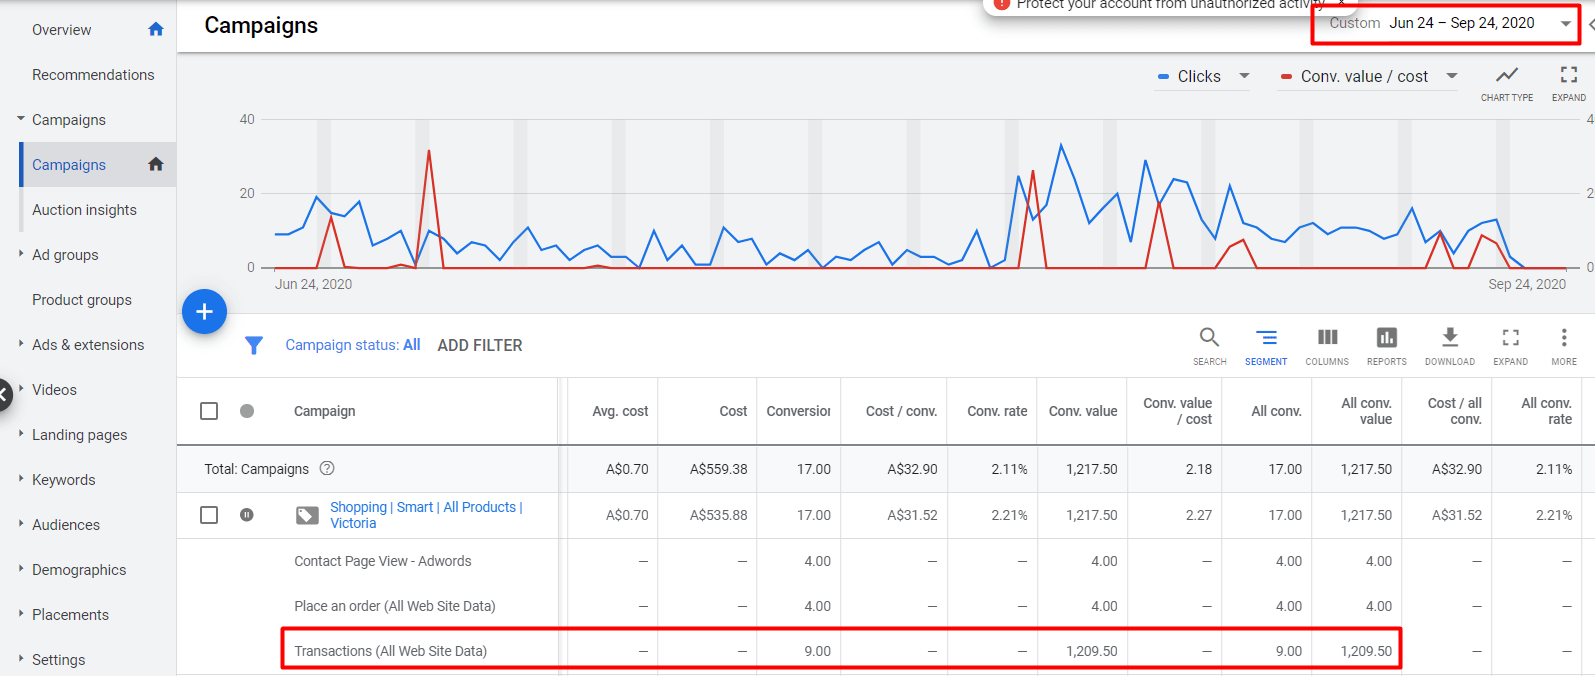This screenshot has height=676, width=1595.
Task: Open Recommendations in the sidebar
Action: (93, 75)
